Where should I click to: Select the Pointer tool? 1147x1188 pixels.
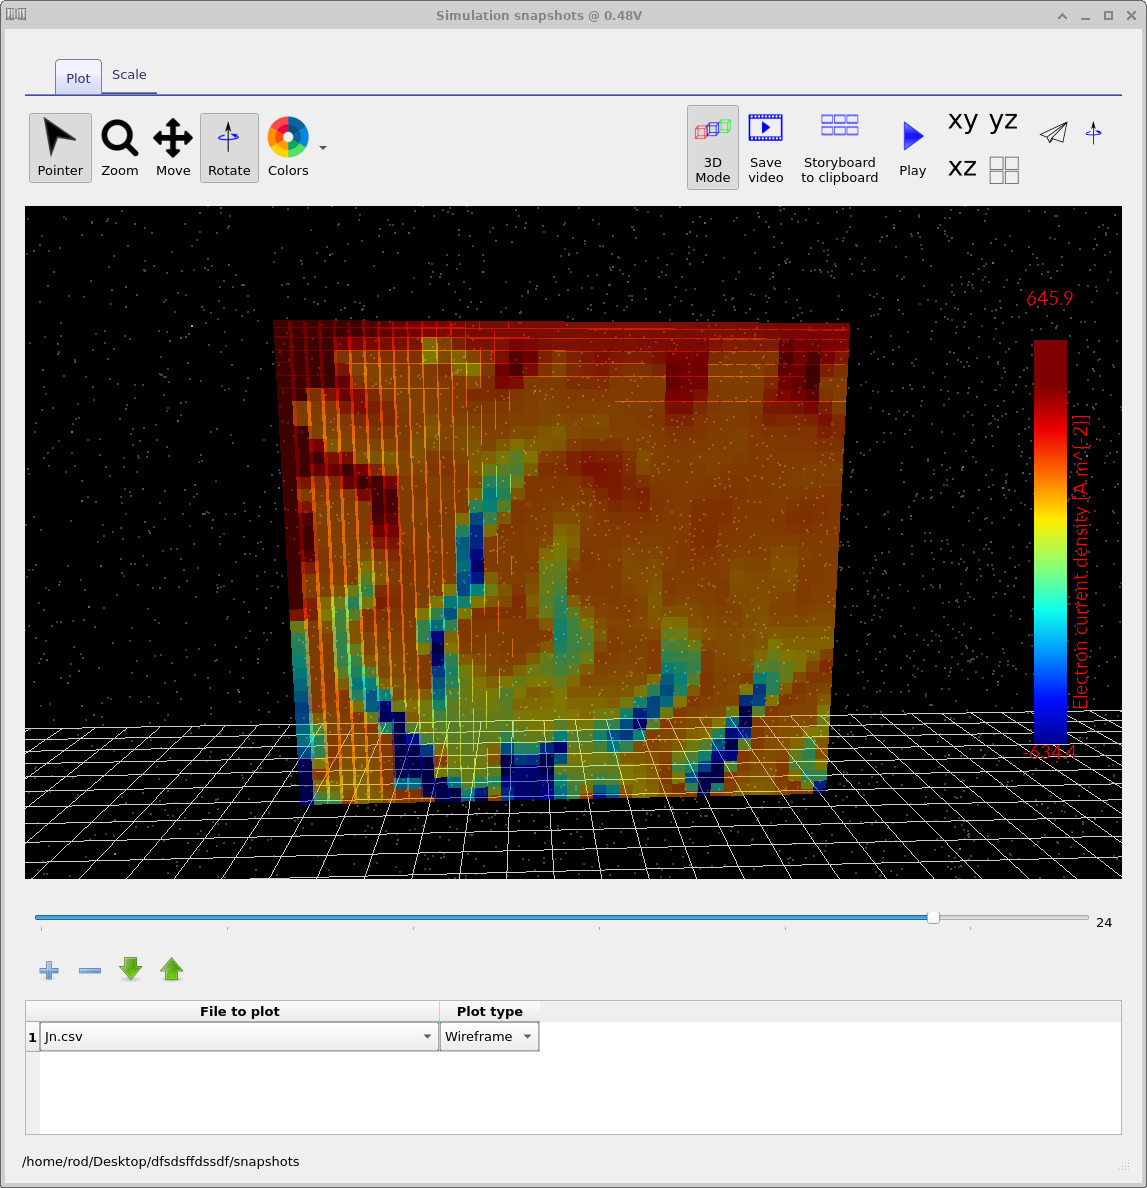point(59,147)
